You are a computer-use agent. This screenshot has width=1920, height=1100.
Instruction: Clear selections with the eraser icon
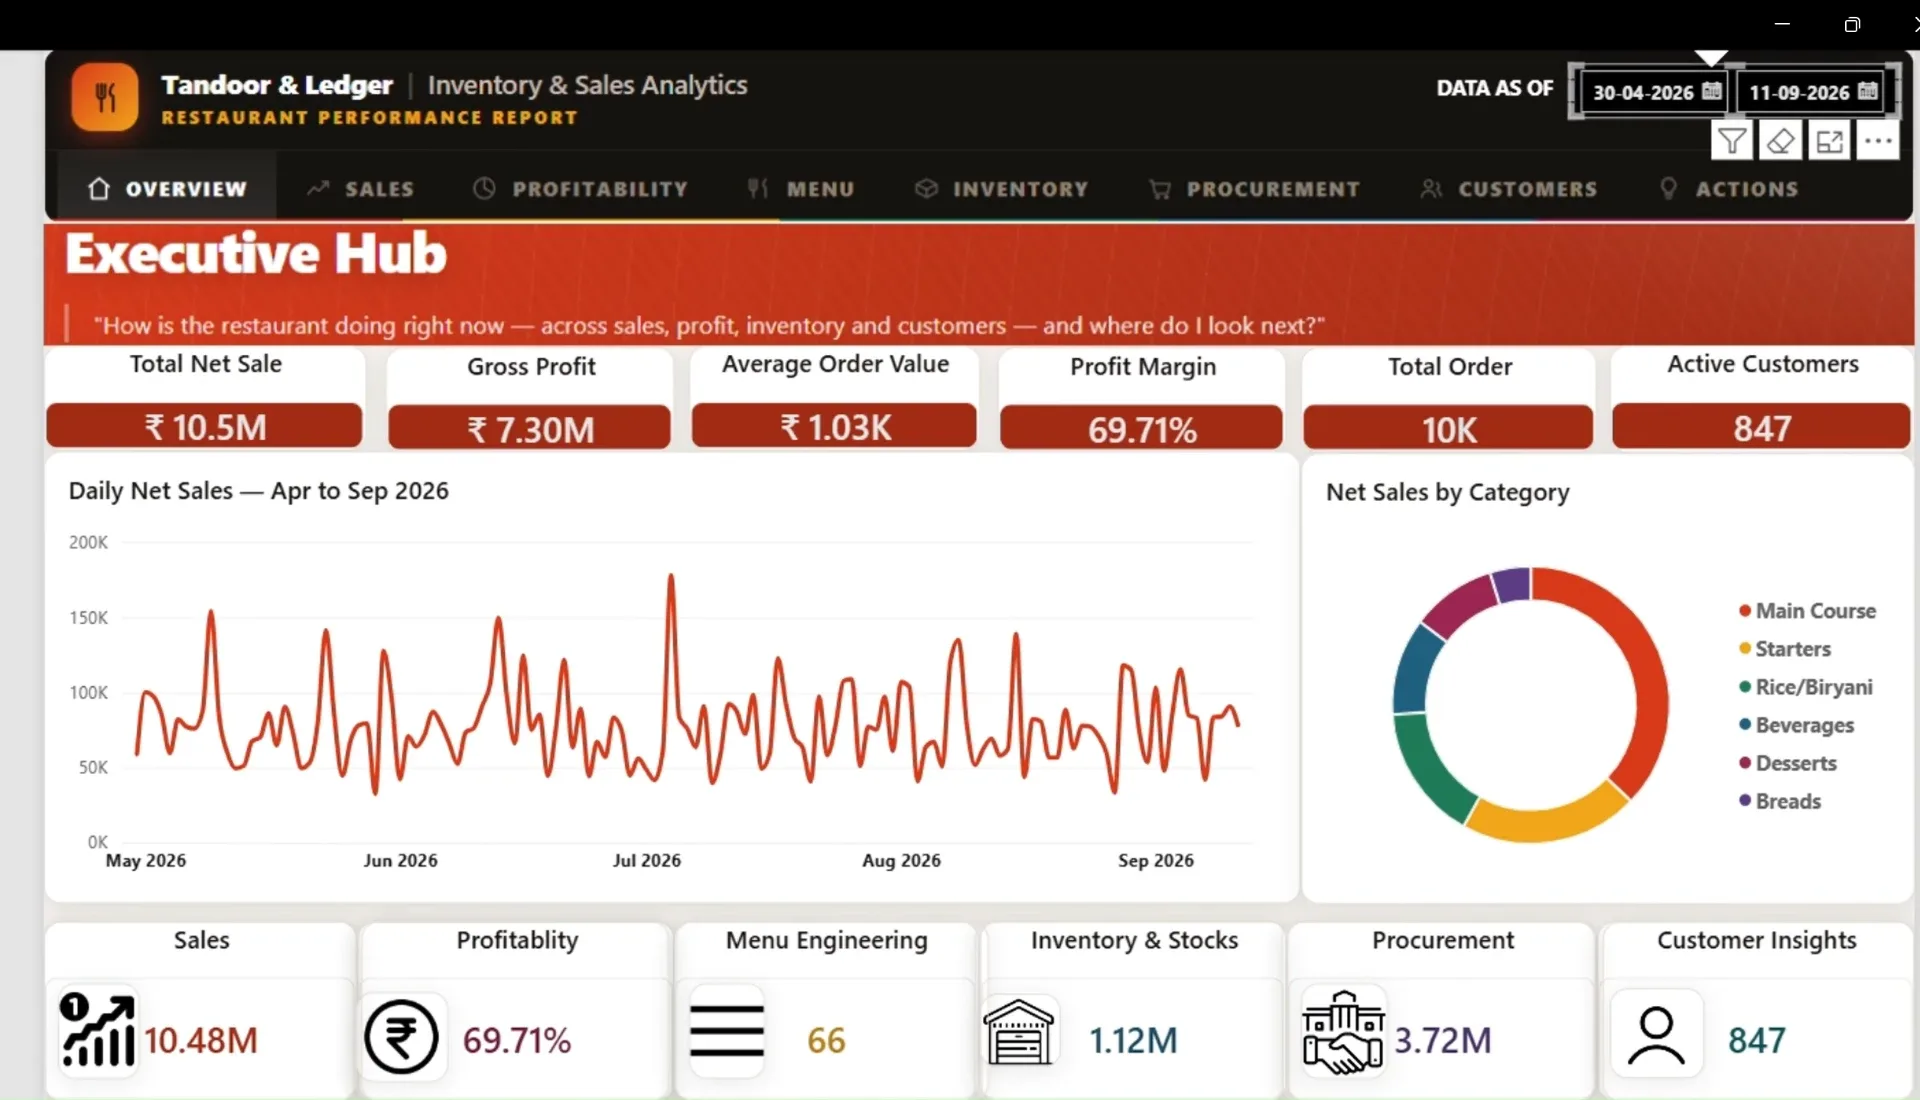click(1780, 141)
